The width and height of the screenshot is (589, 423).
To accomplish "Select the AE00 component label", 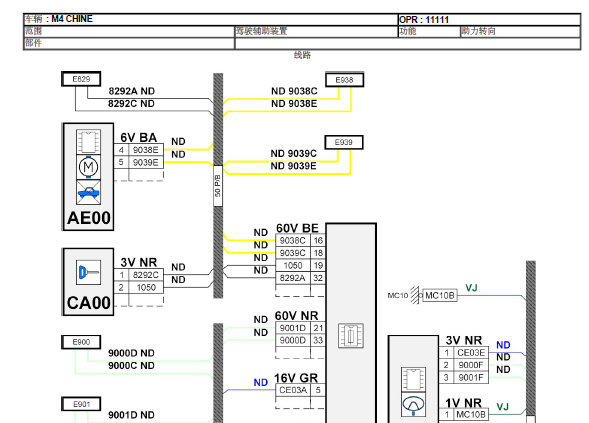I will (89, 218).
